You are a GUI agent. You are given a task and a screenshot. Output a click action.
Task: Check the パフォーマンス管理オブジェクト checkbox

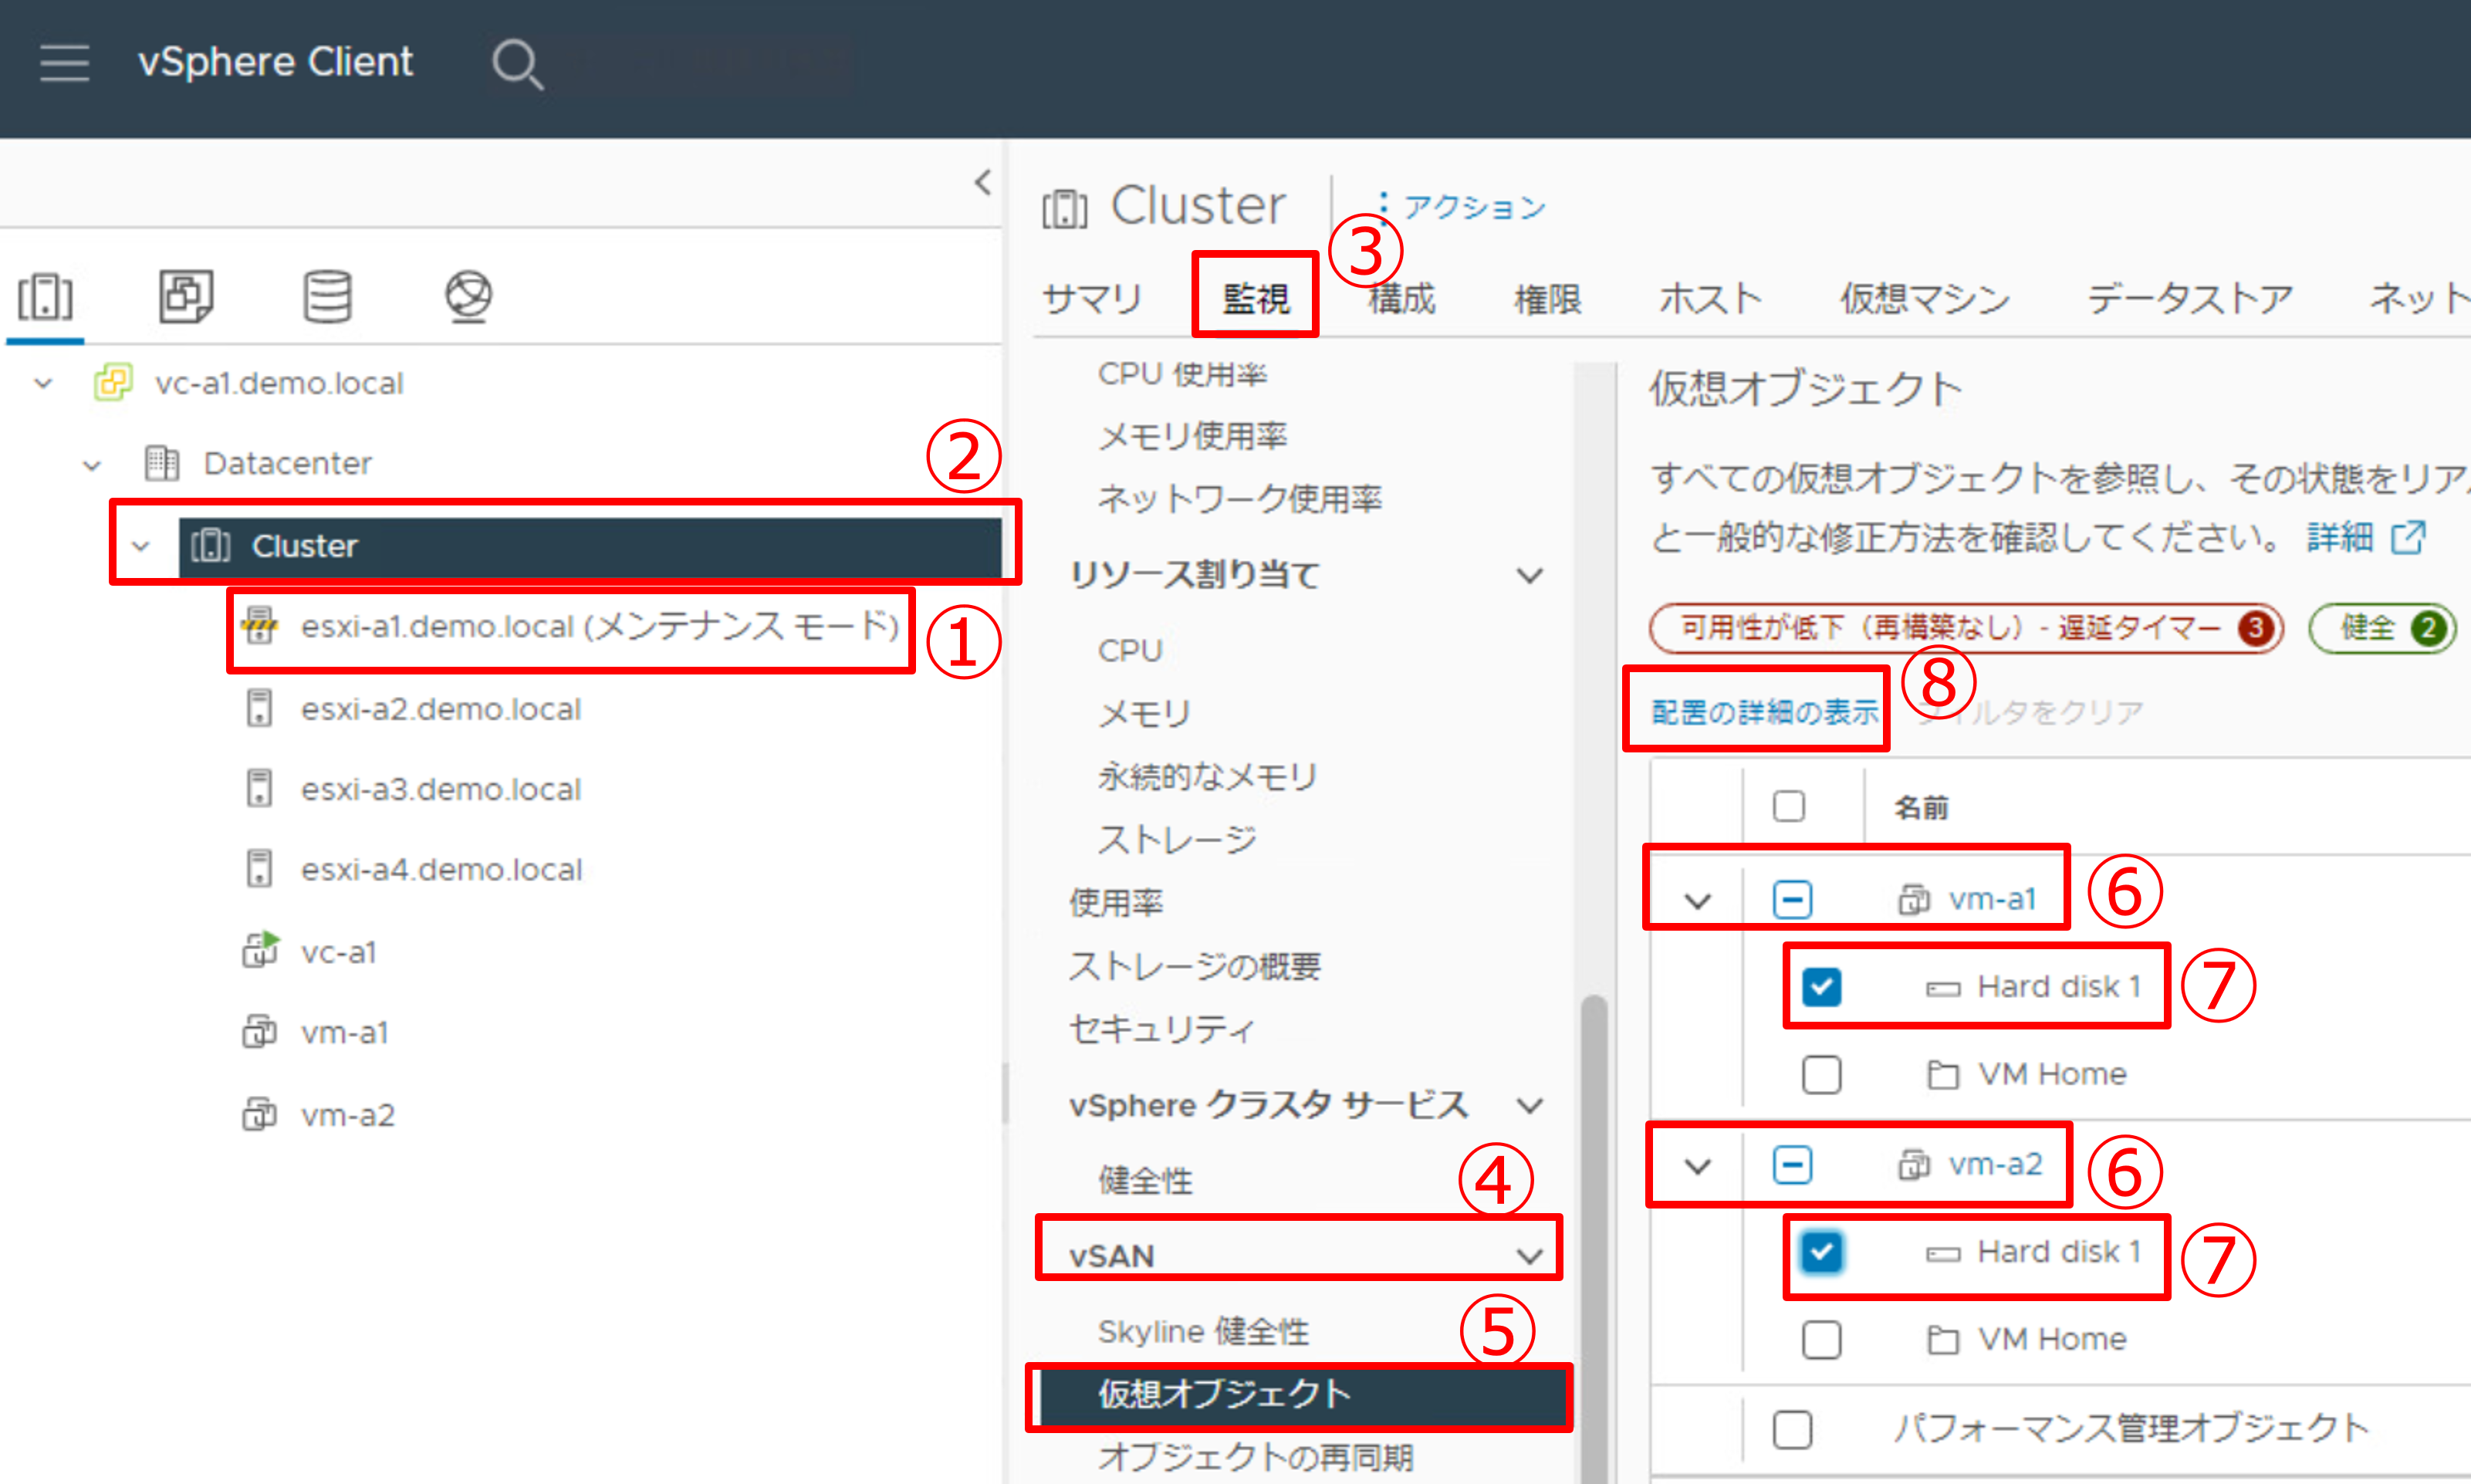(1792, 1429)
